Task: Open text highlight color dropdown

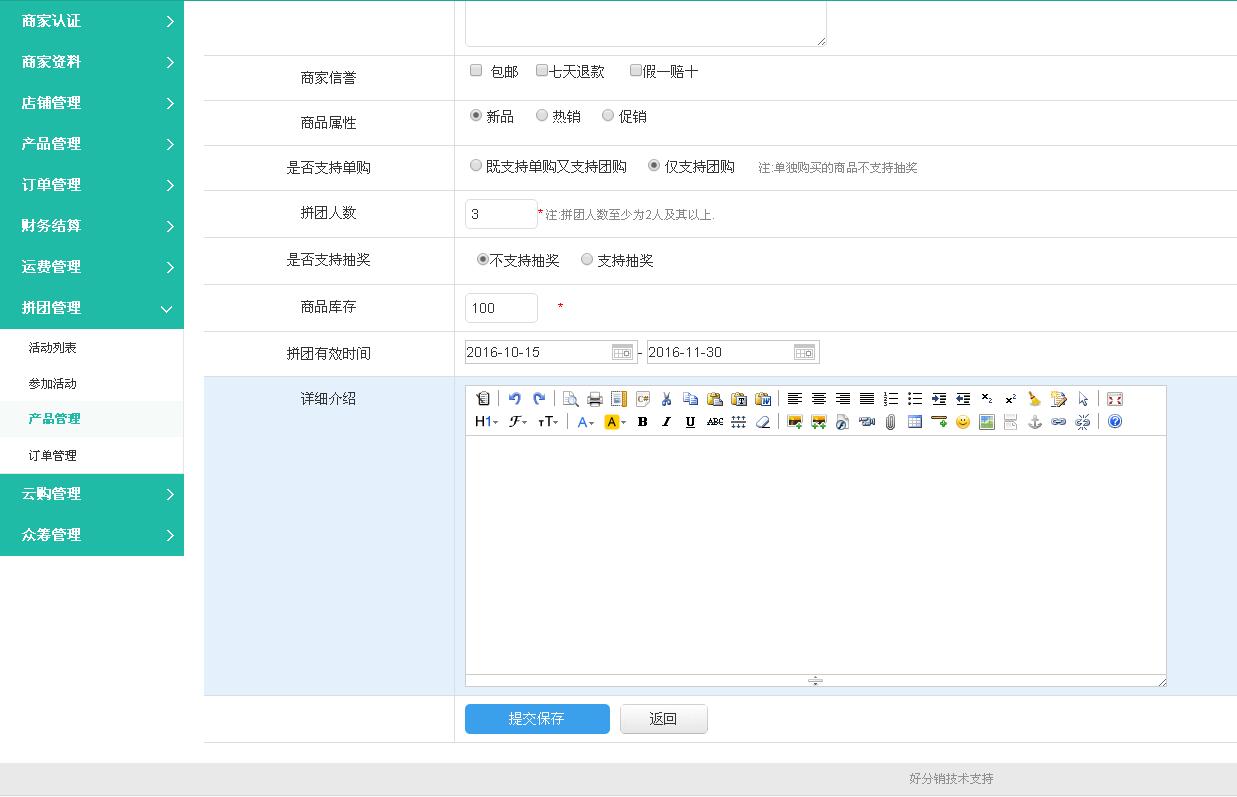Action: [x=615, y=422]
